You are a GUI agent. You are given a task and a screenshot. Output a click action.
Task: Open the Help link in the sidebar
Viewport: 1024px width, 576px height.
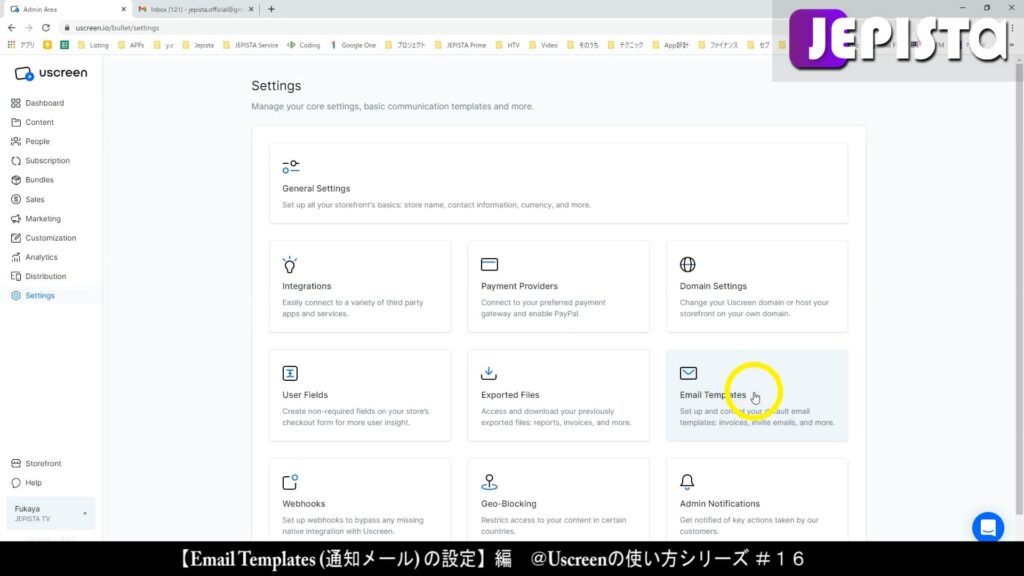coord(33,483)
